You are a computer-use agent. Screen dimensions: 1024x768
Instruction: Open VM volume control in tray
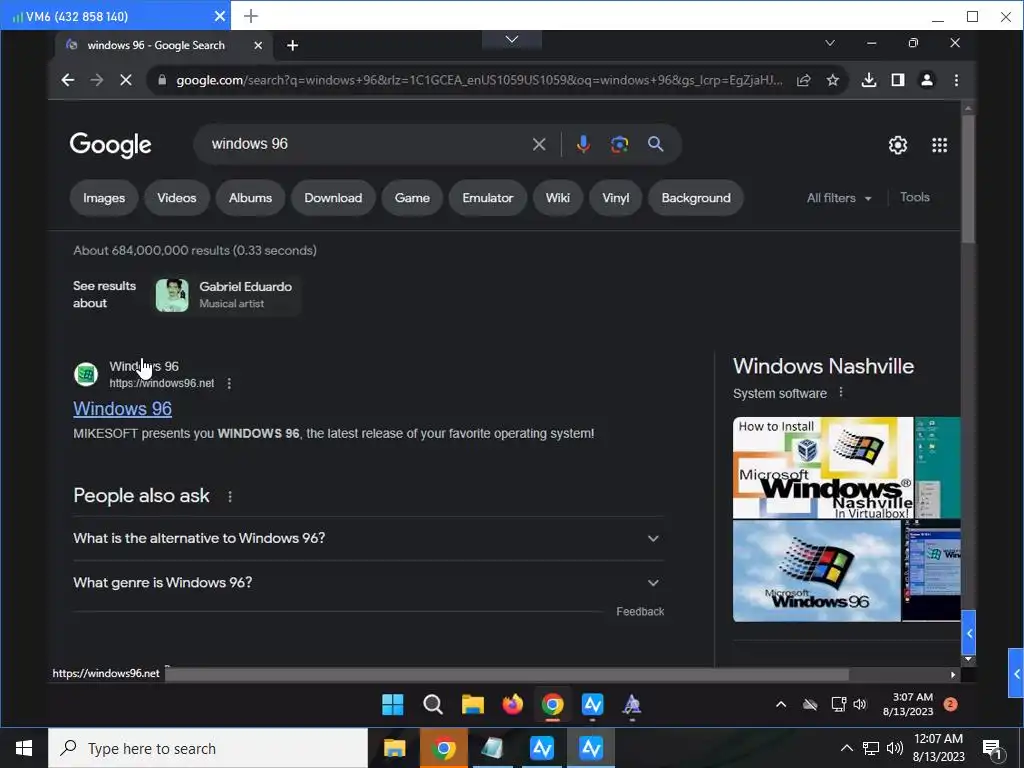[860, 705]
